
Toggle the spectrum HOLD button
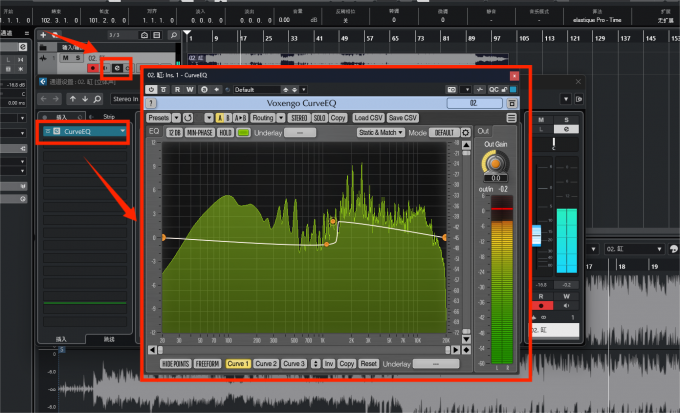point(226,133)
